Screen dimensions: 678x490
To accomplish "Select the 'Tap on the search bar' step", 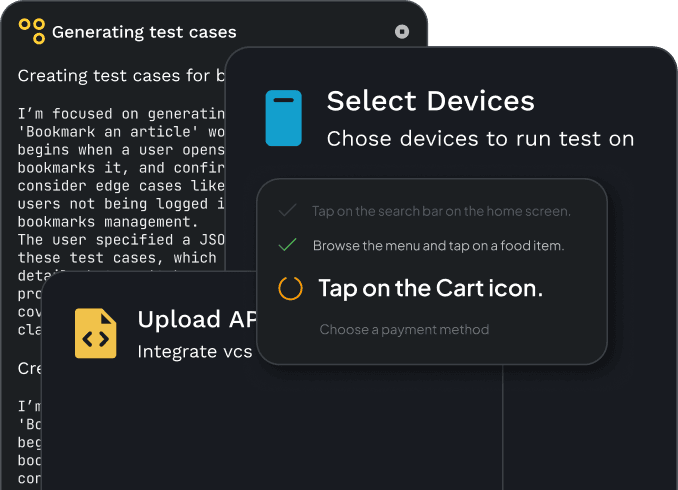I will (441, 211).
